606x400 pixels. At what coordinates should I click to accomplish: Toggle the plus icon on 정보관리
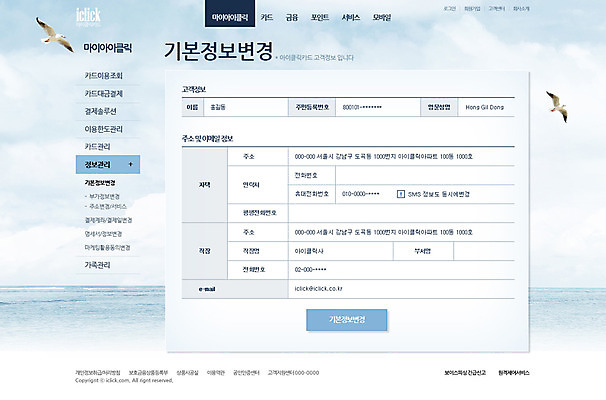pos(131,164)
